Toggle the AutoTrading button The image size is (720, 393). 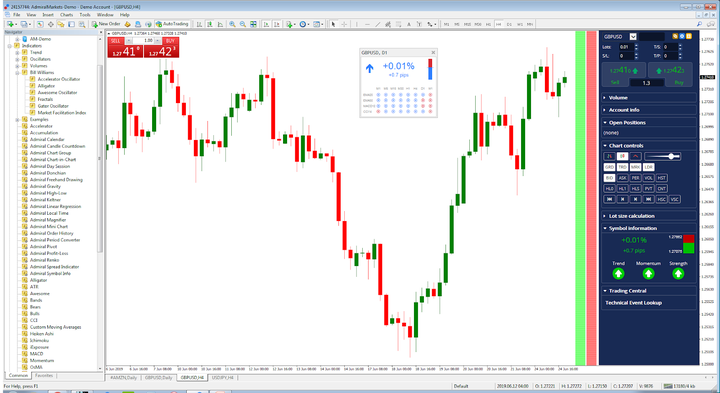(x=172, y=24)
